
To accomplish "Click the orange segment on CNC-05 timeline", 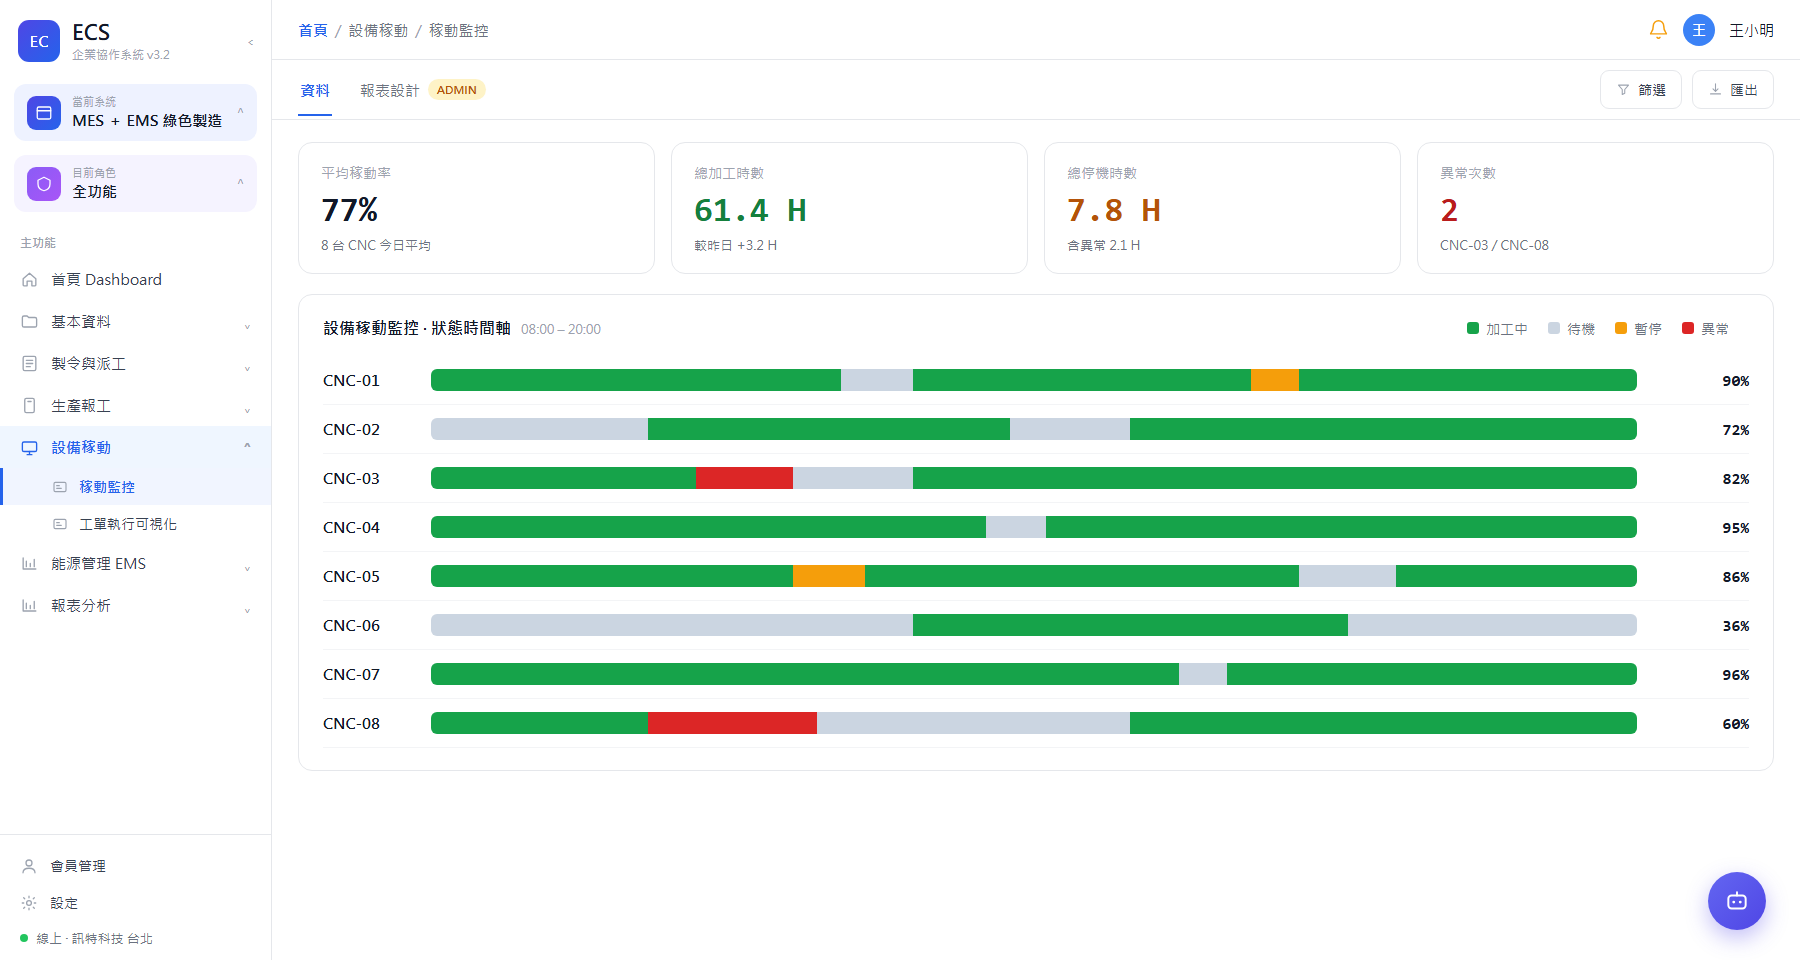I will (829, 576).
